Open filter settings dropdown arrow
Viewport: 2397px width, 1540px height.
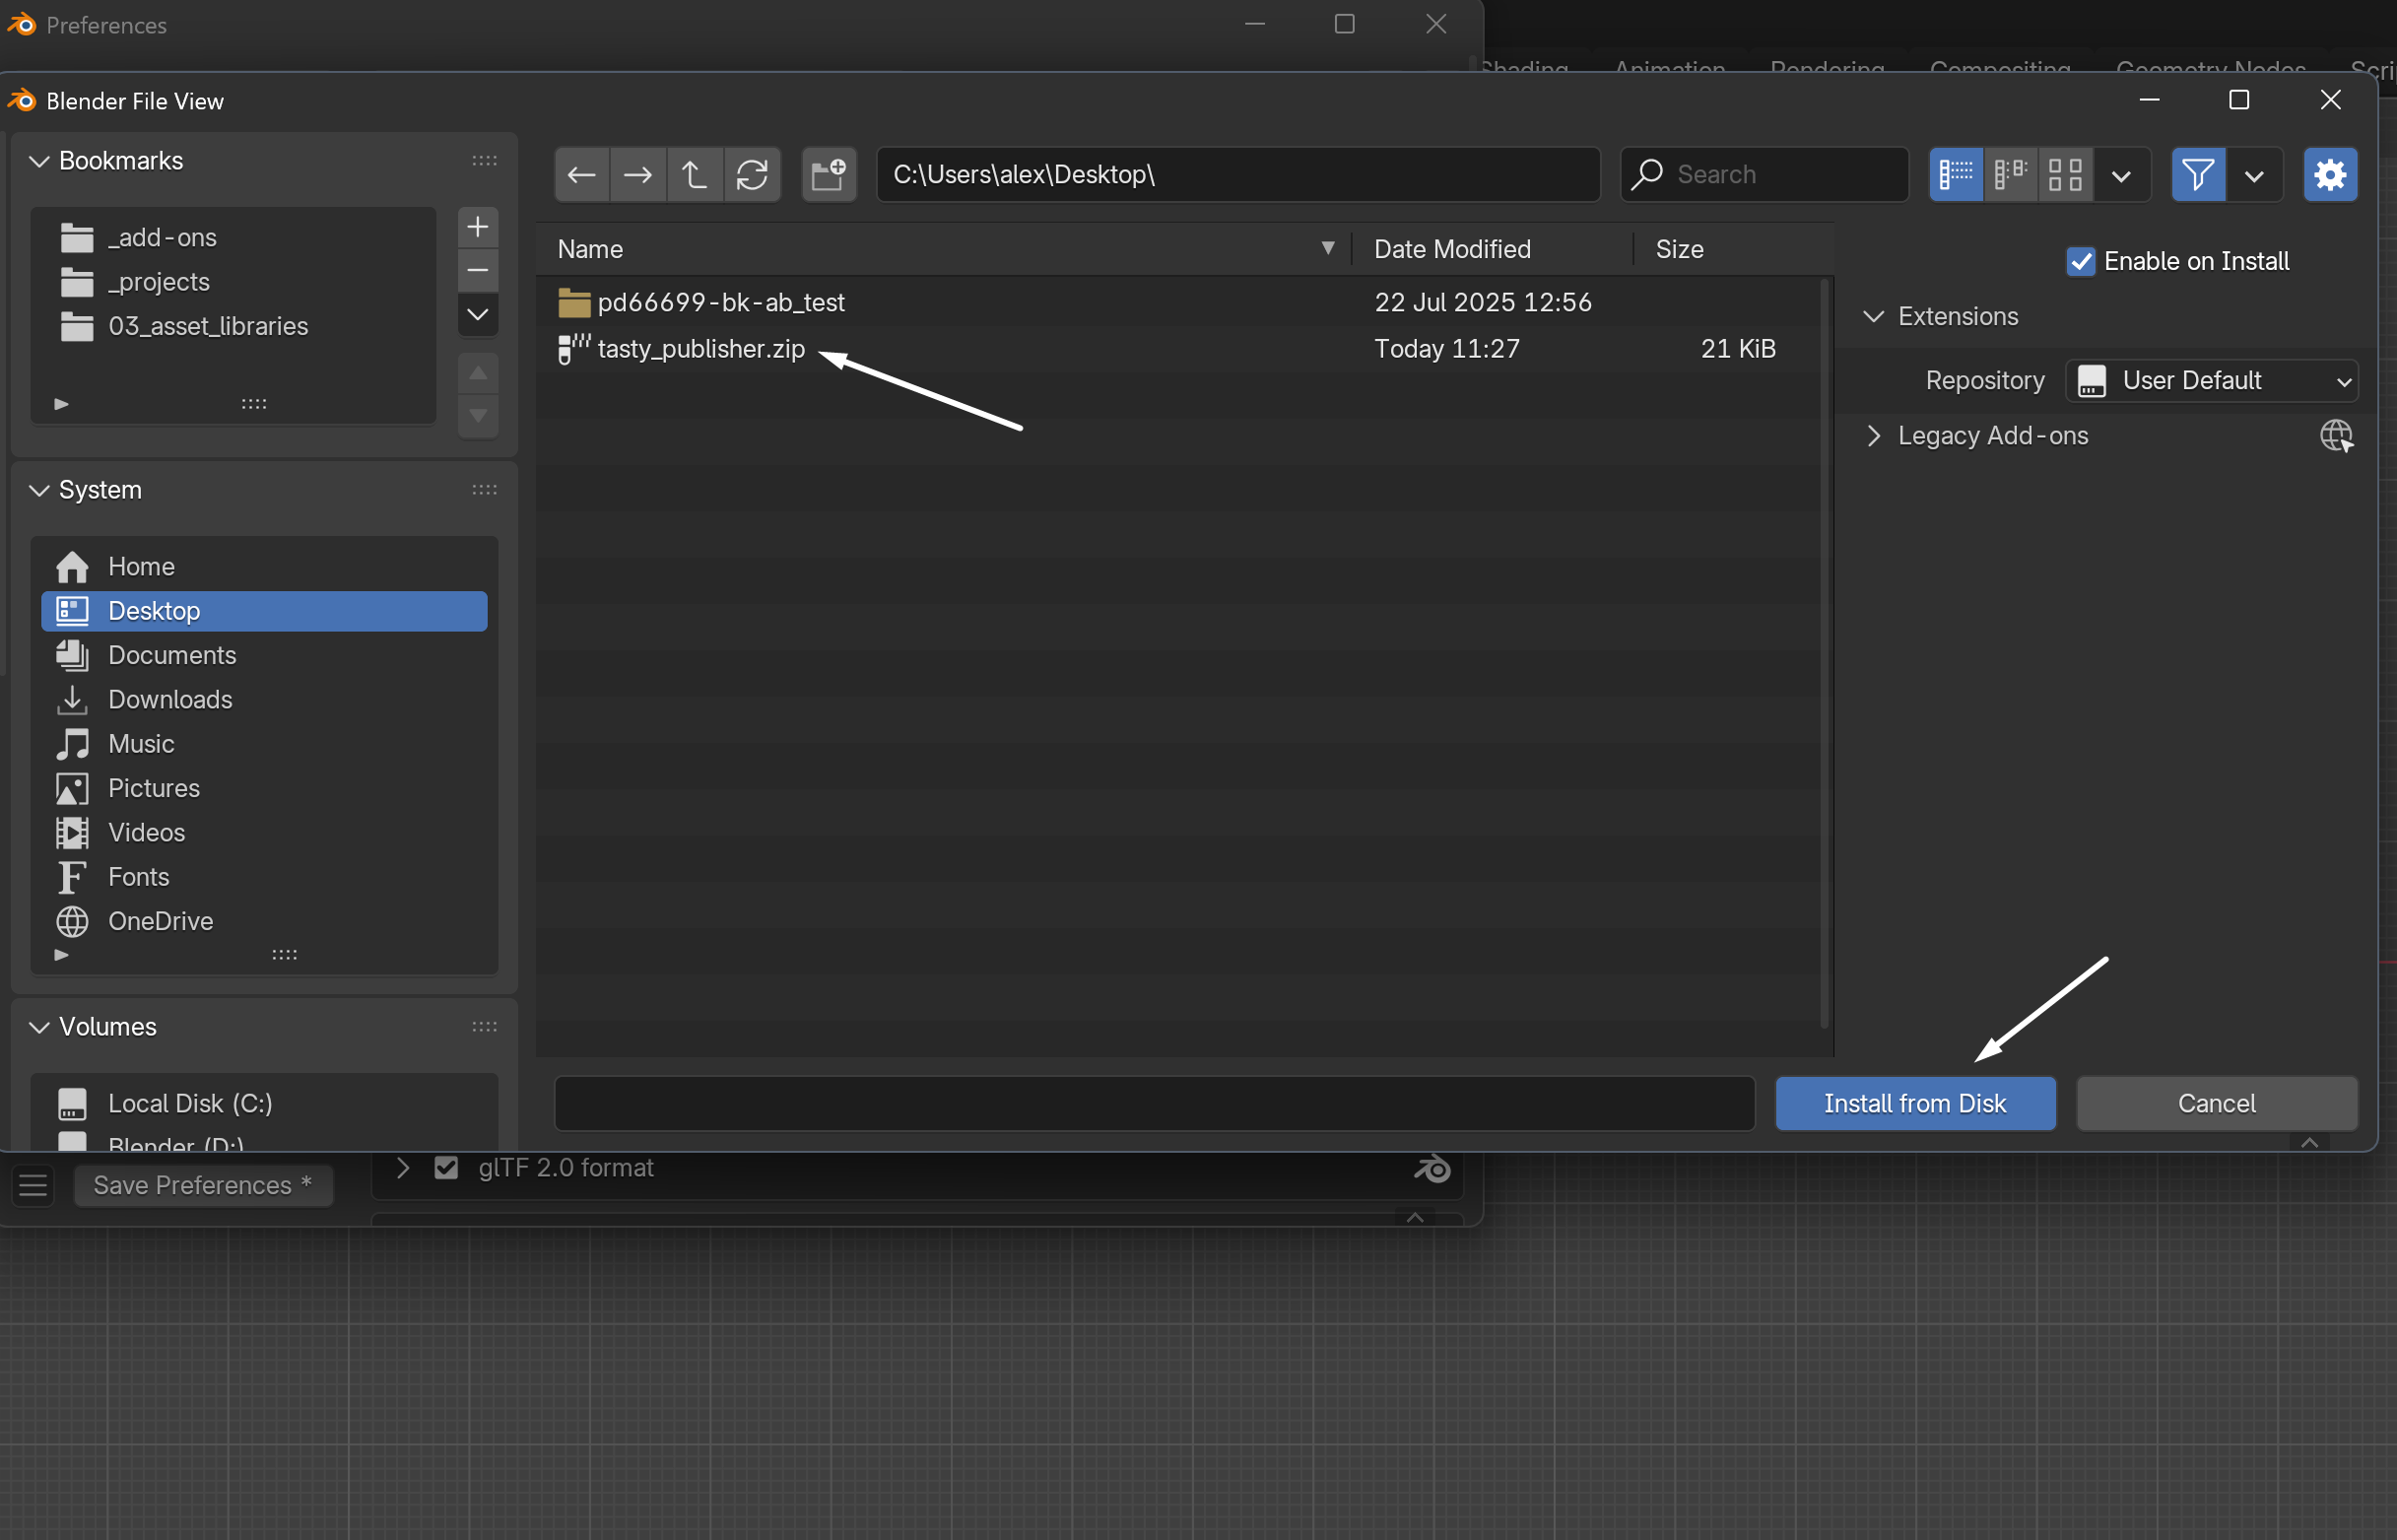click(2254, 175)
